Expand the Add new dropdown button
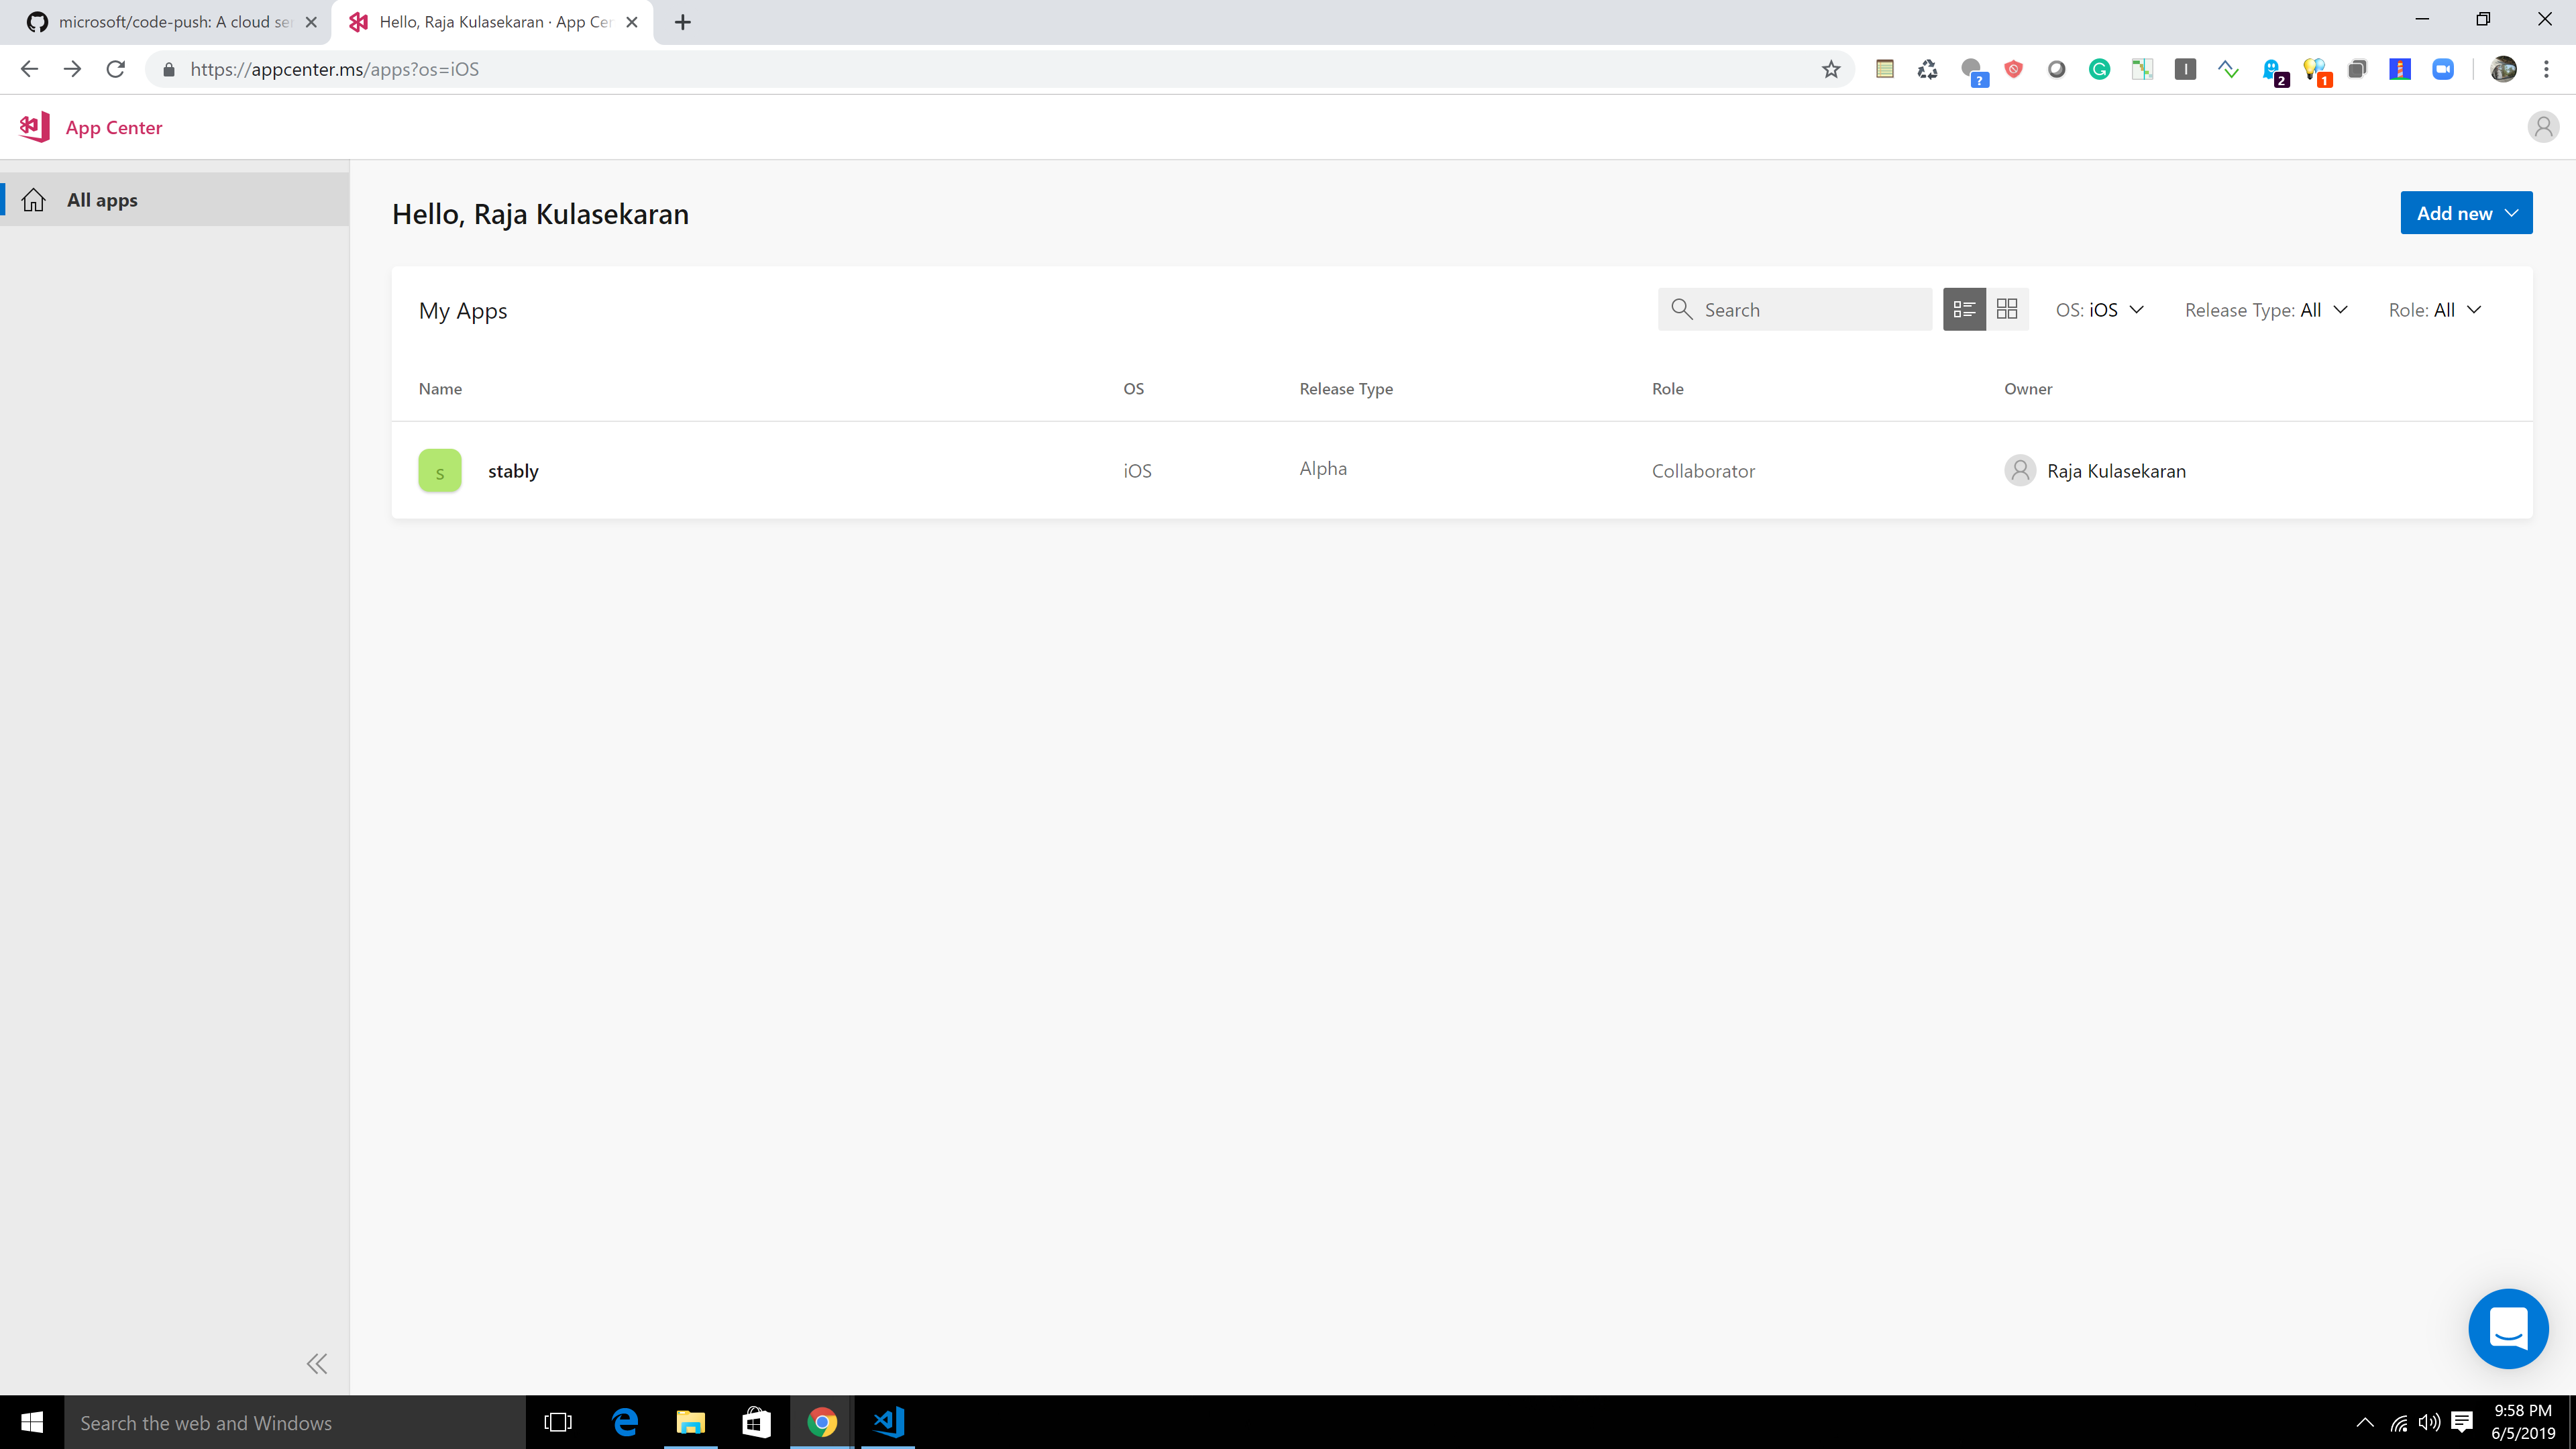Viewport: 2576px width, 1449px height. [2466, 213]
